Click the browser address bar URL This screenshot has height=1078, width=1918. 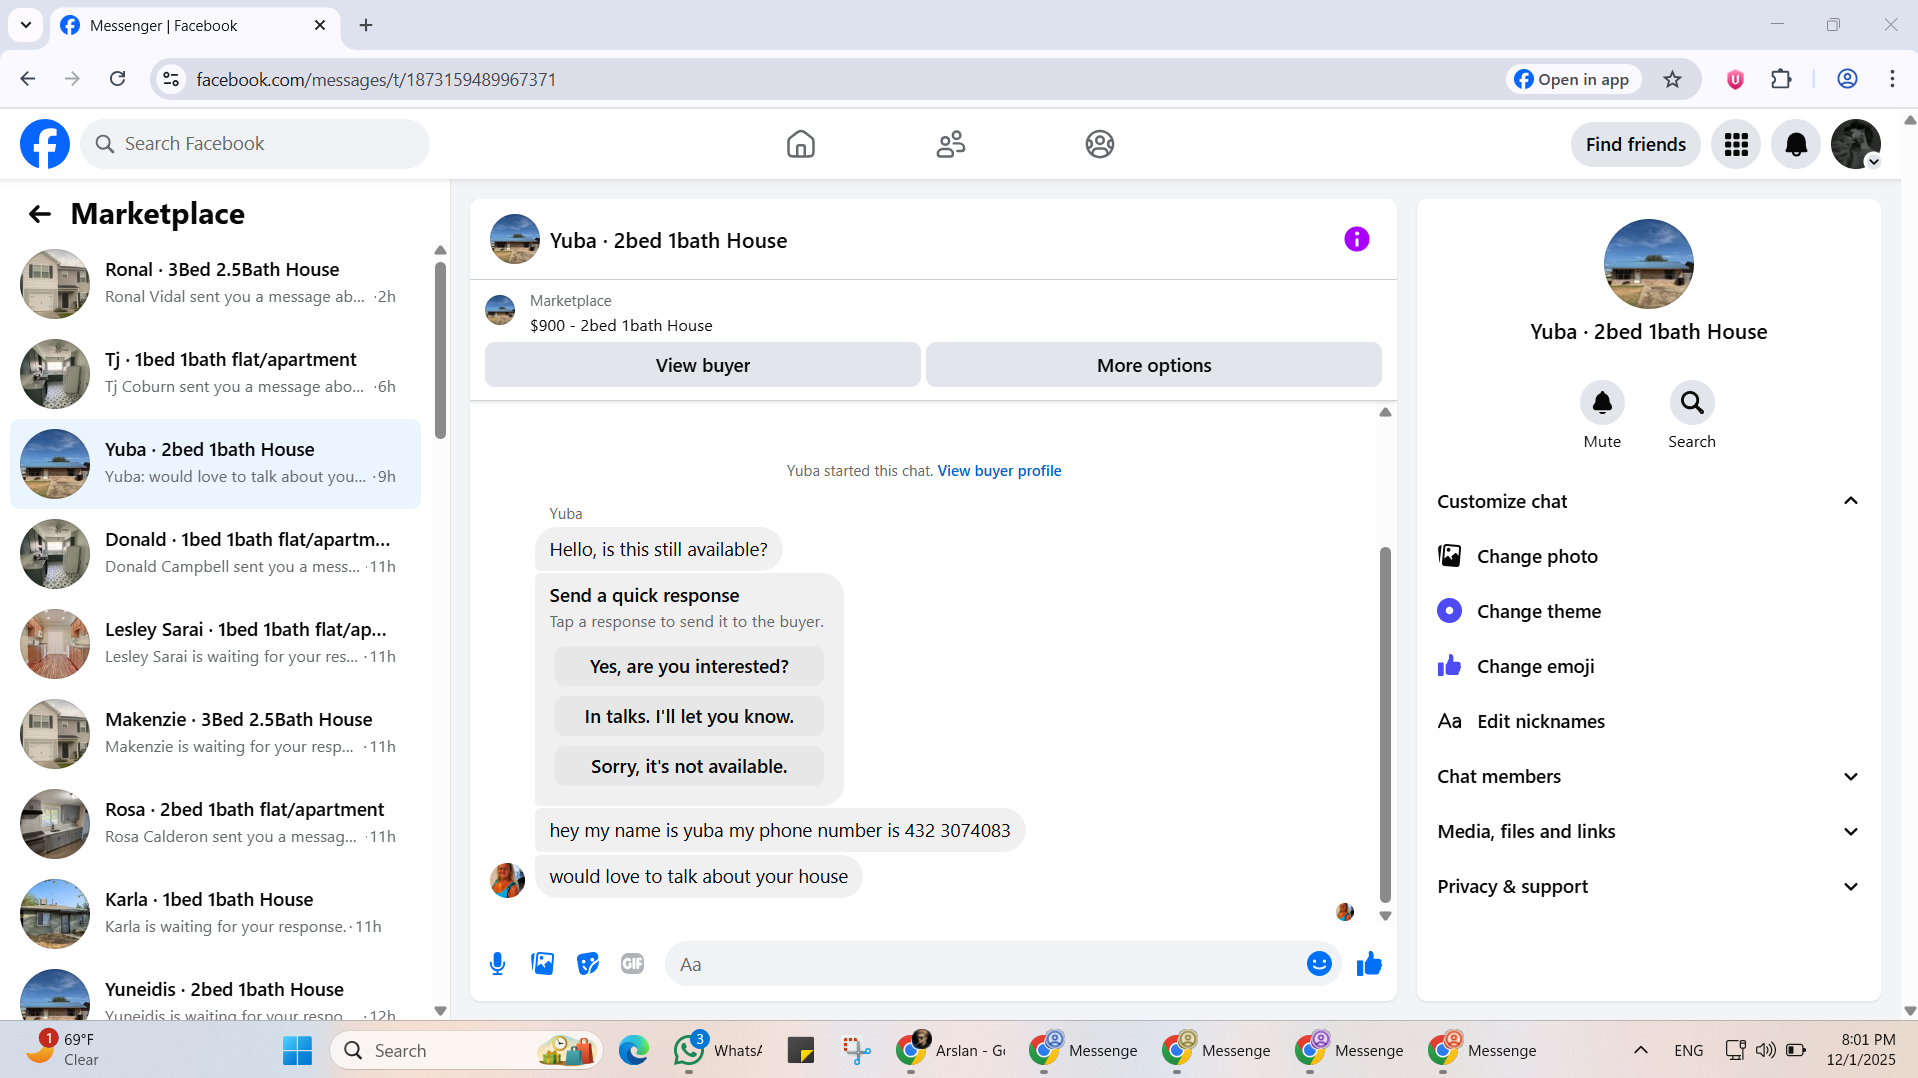(376, 79)
